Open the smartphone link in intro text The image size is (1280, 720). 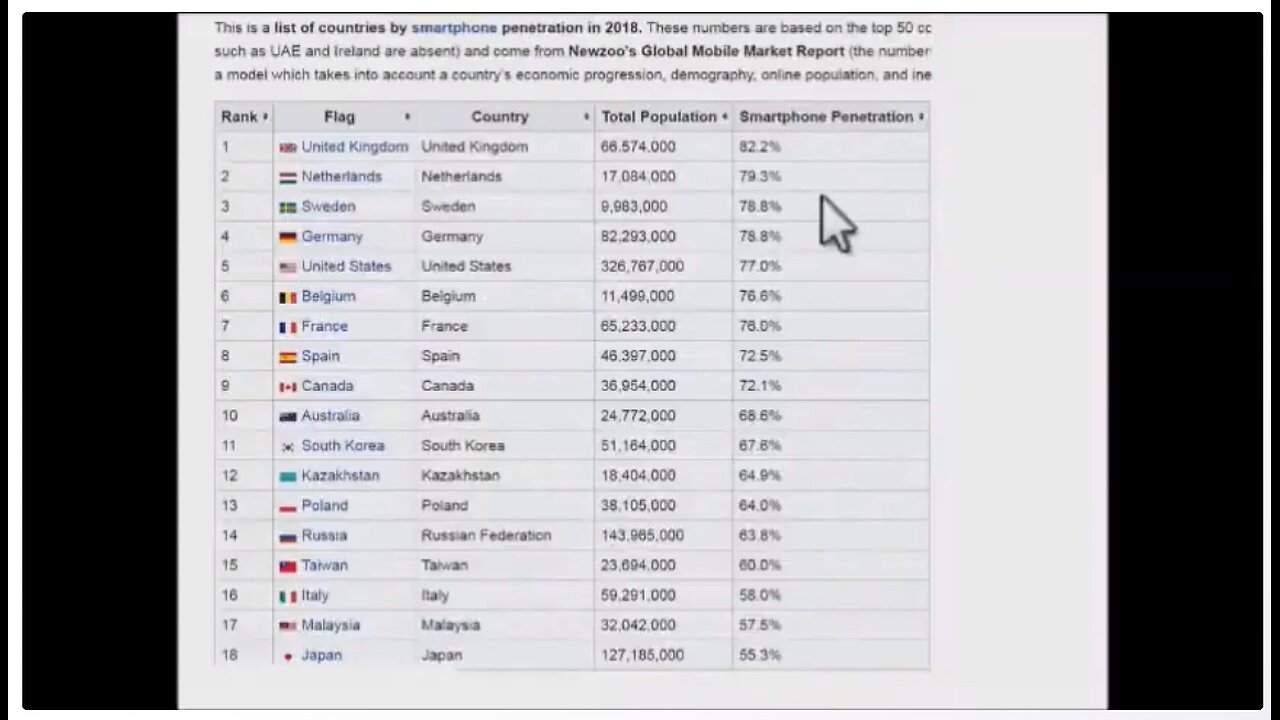pyautogui.click(x=454, y=28)
